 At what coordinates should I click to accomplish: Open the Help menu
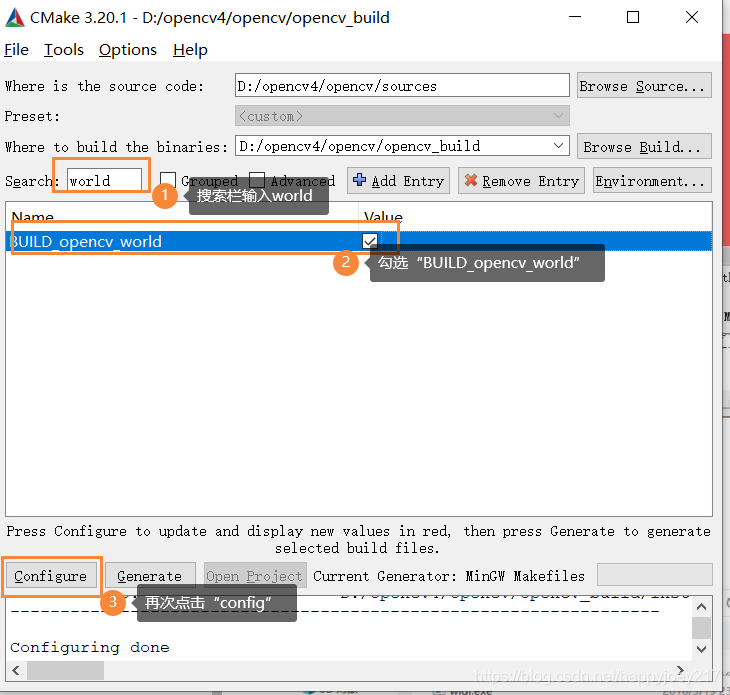tap(190, 49)
